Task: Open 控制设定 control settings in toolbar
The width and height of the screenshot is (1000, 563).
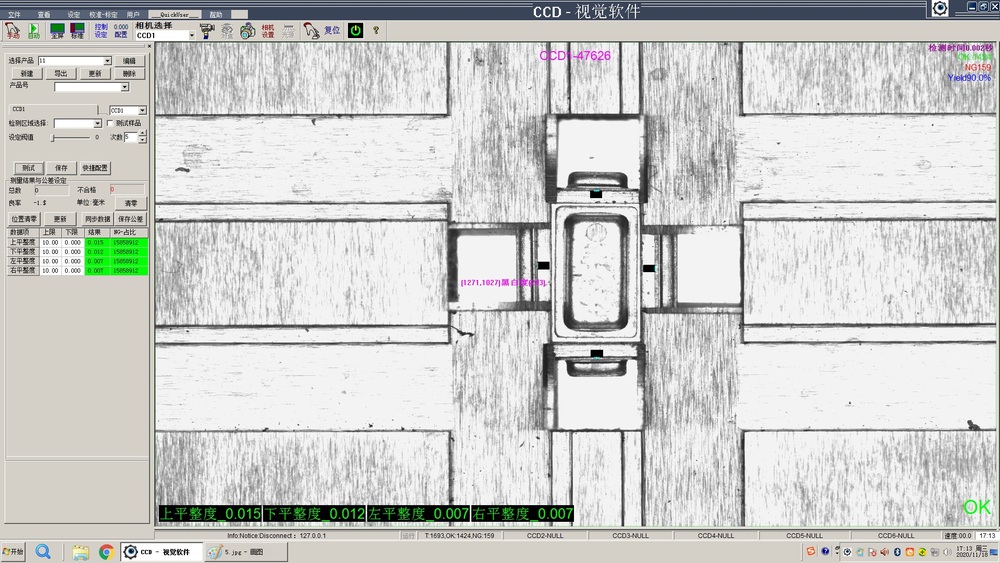Action: 101,31
